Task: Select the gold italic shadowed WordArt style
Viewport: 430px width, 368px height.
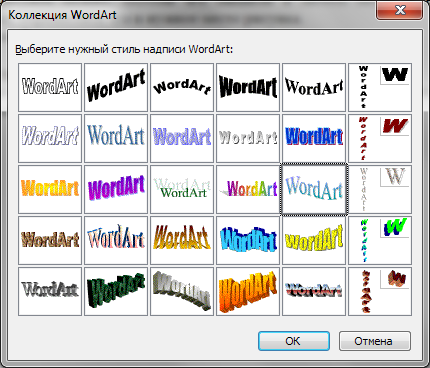Action: pyautogui.click(x=182, y=240)
